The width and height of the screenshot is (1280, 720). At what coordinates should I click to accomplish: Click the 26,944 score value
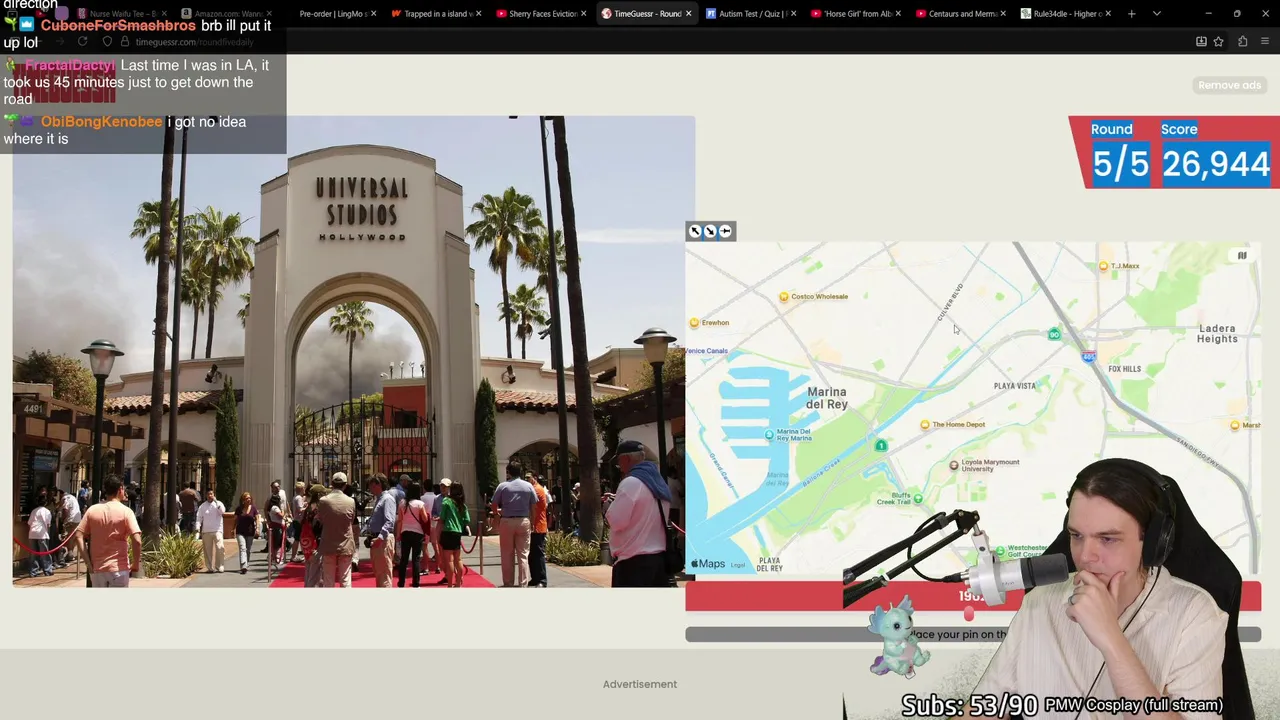pyautogui.click(x=1216, y=164)
